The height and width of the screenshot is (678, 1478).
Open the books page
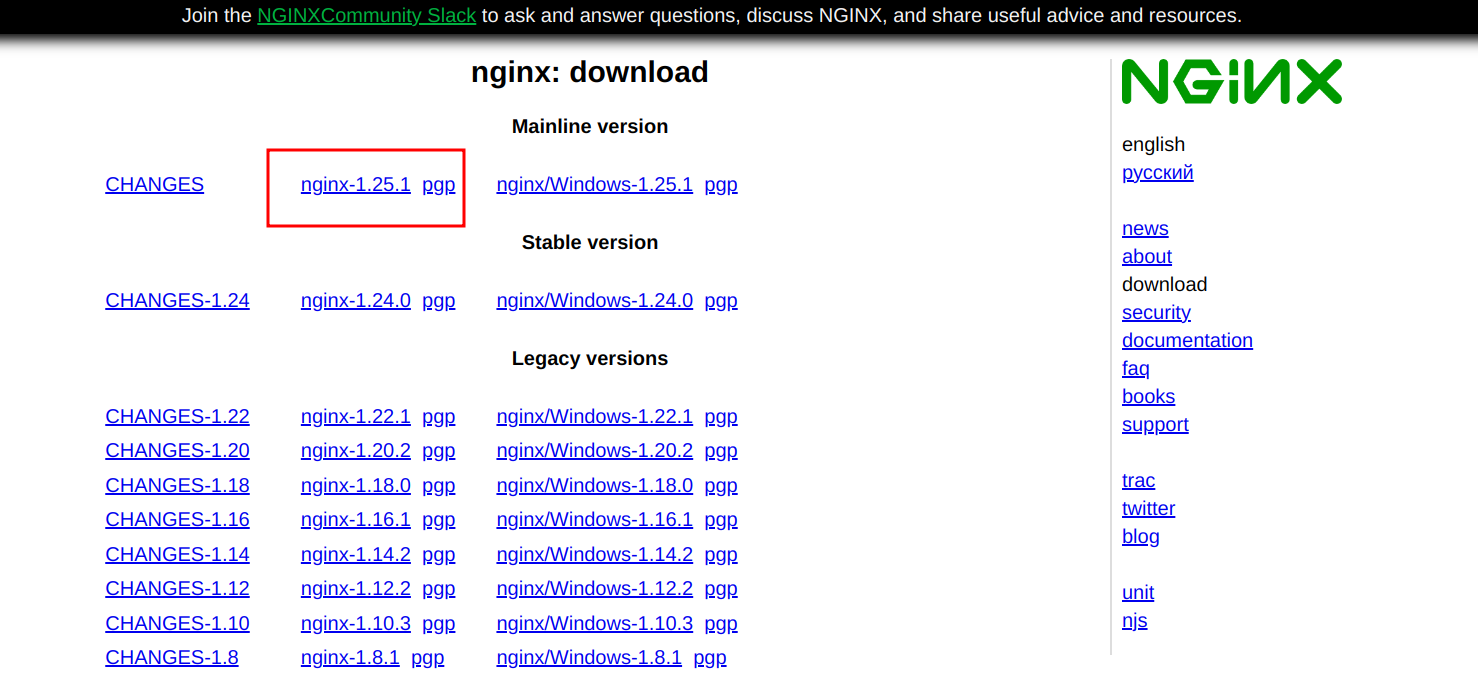(x=1148, y=396)
